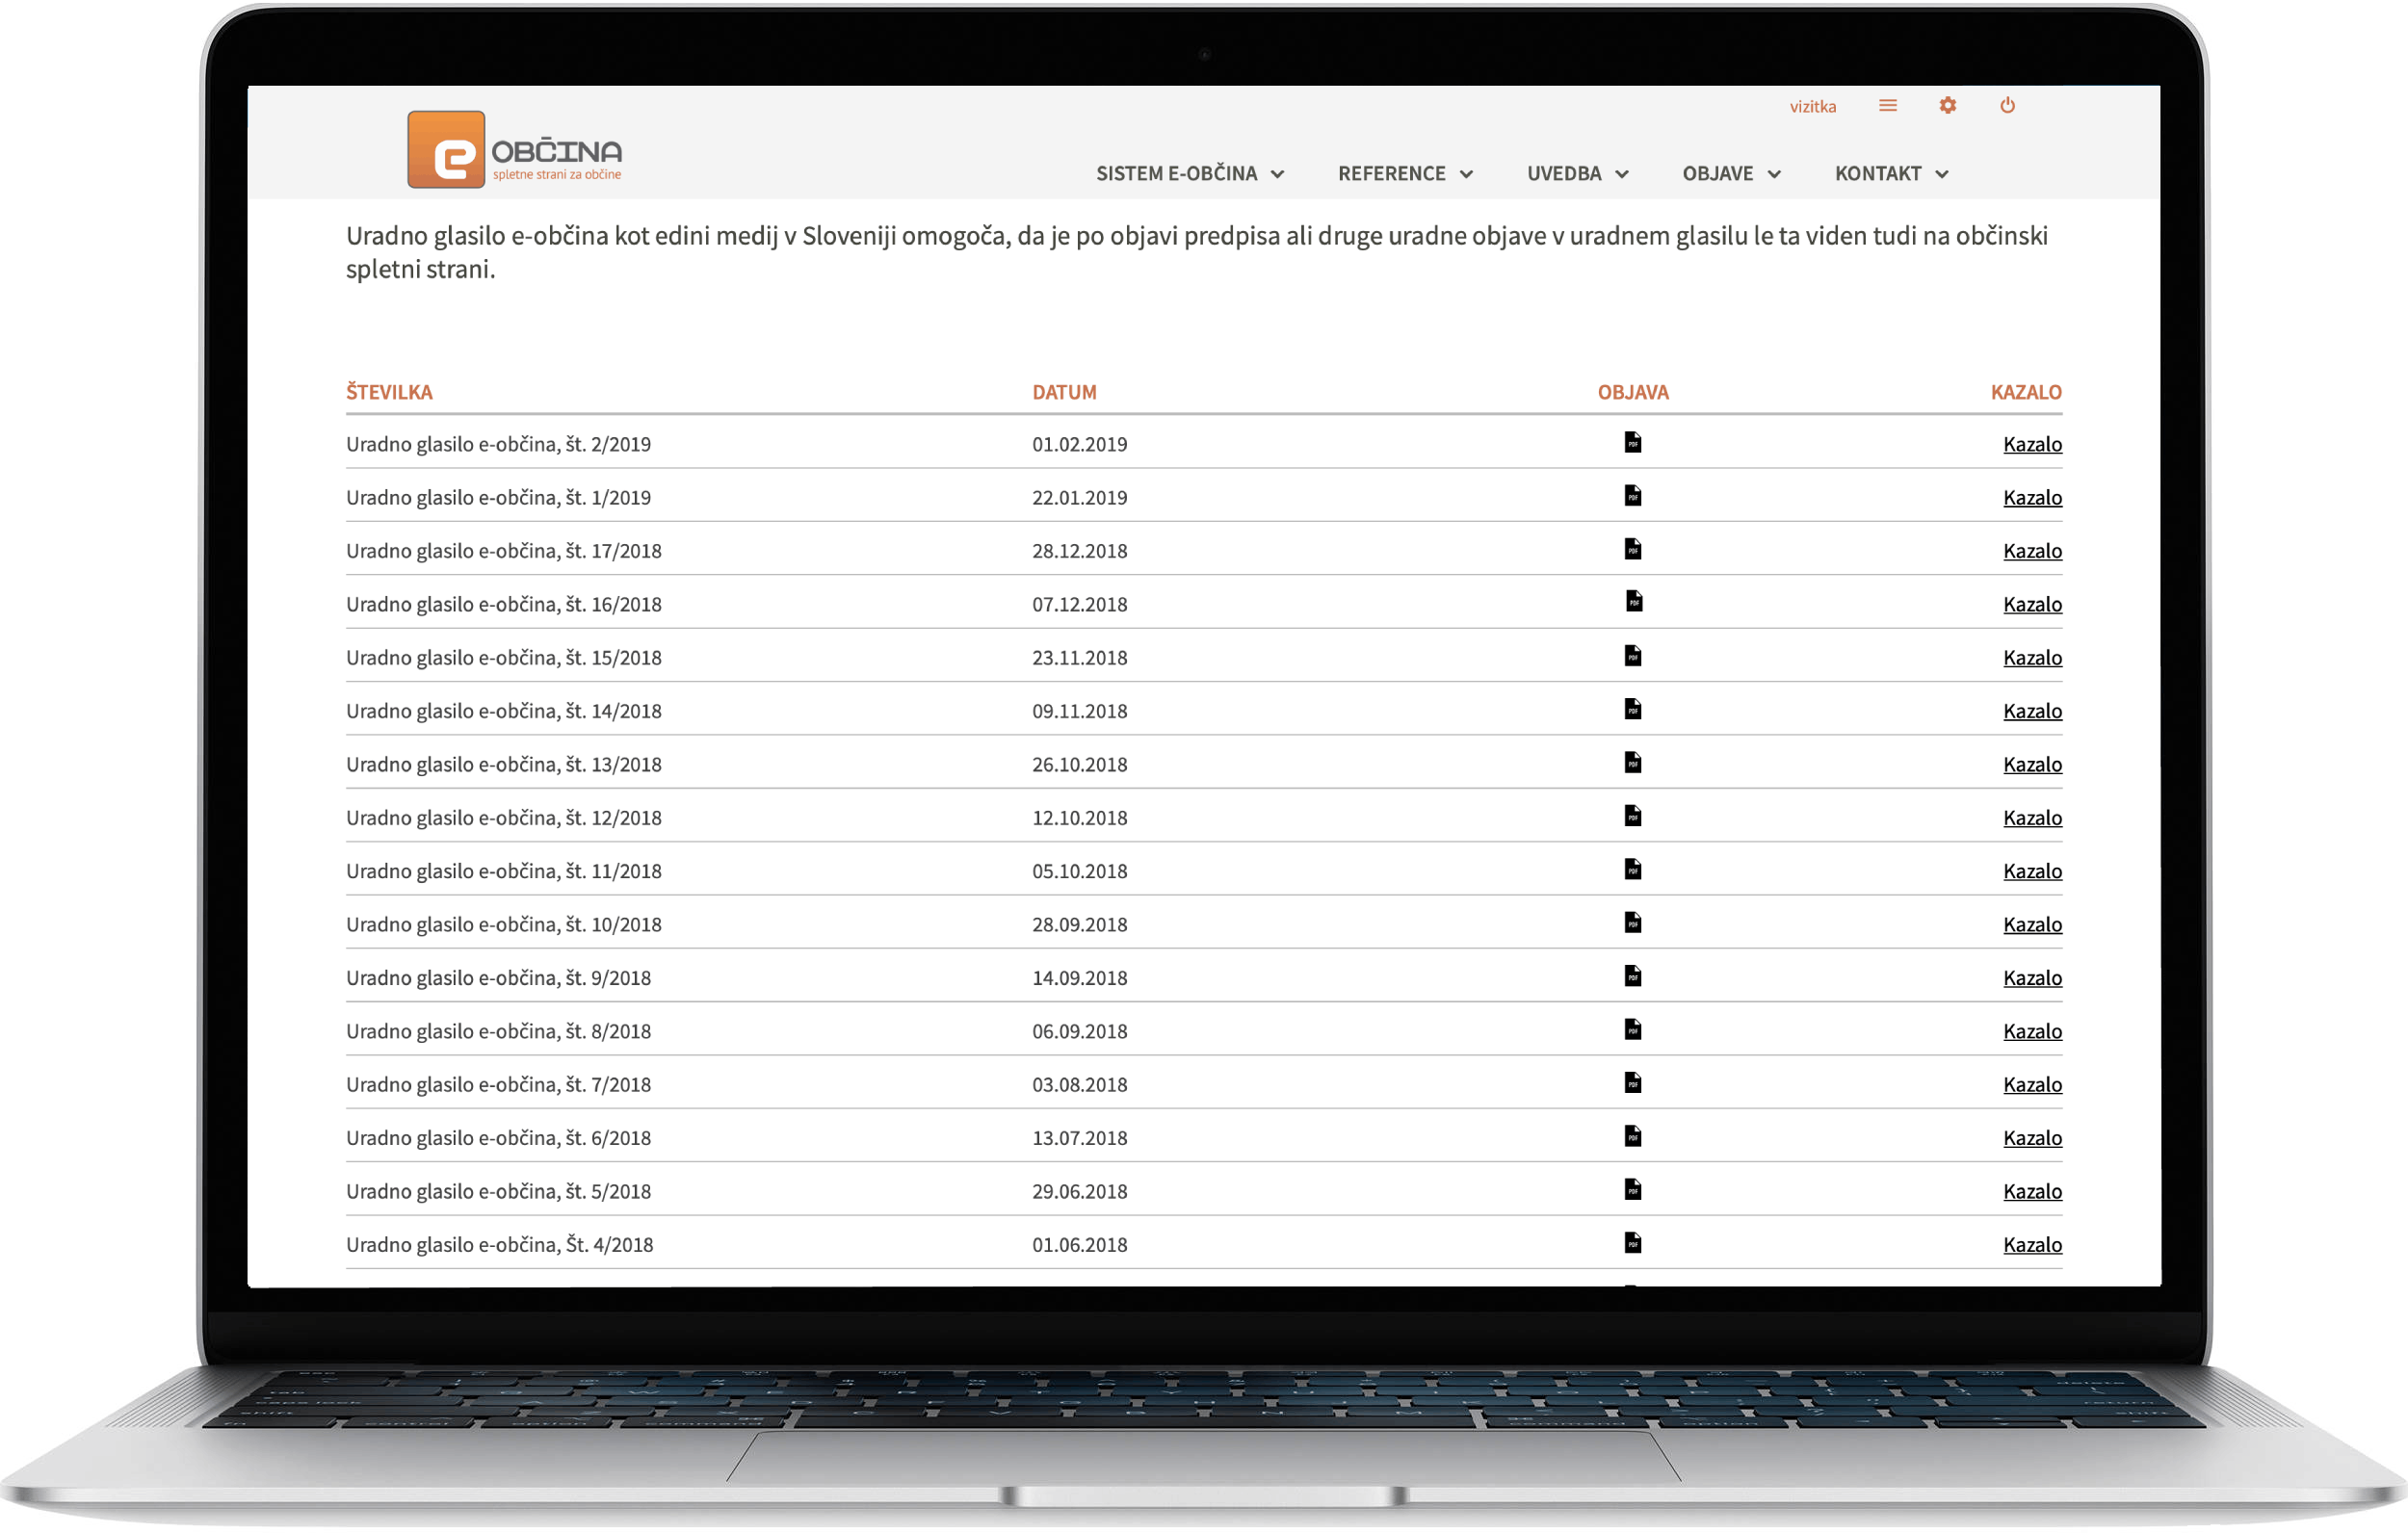Image resolution: width=2408 pixels, height=1533 pixels.
Task: Click the power icon in header
Action: pyautogui.click(x=2007, y=105)
